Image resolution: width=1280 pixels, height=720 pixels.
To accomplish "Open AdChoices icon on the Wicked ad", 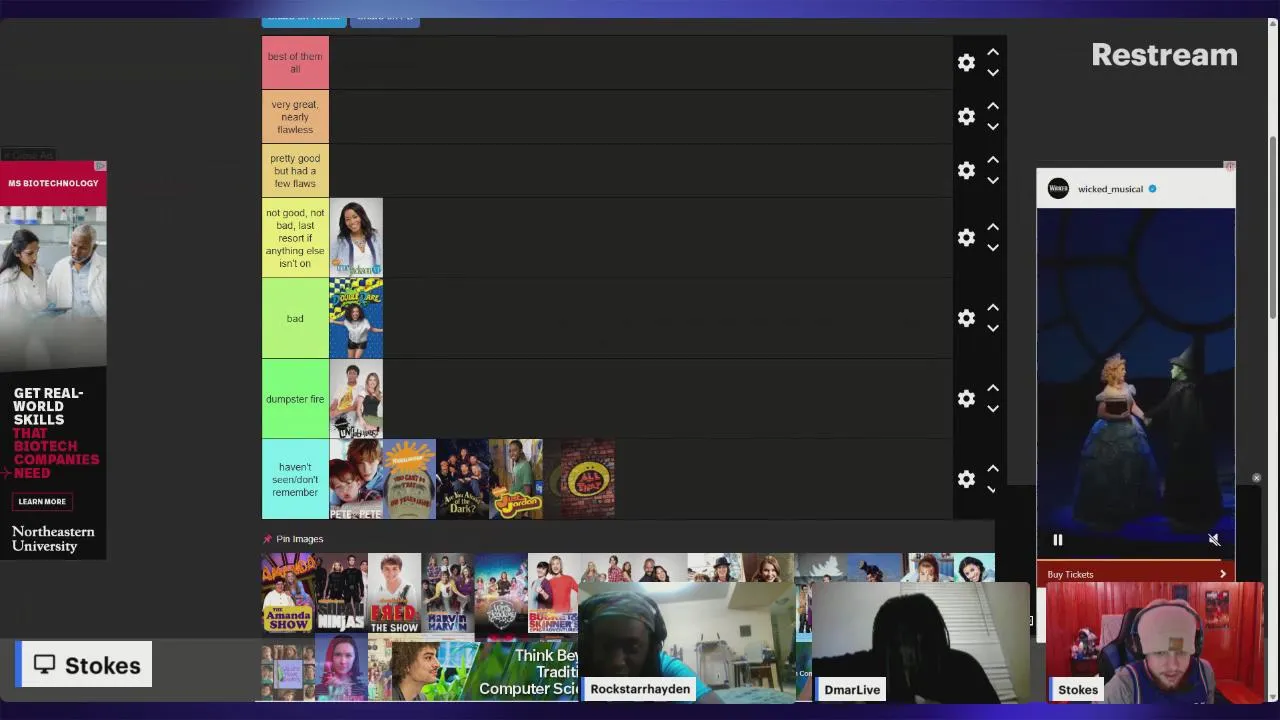I will point(1230,166).
